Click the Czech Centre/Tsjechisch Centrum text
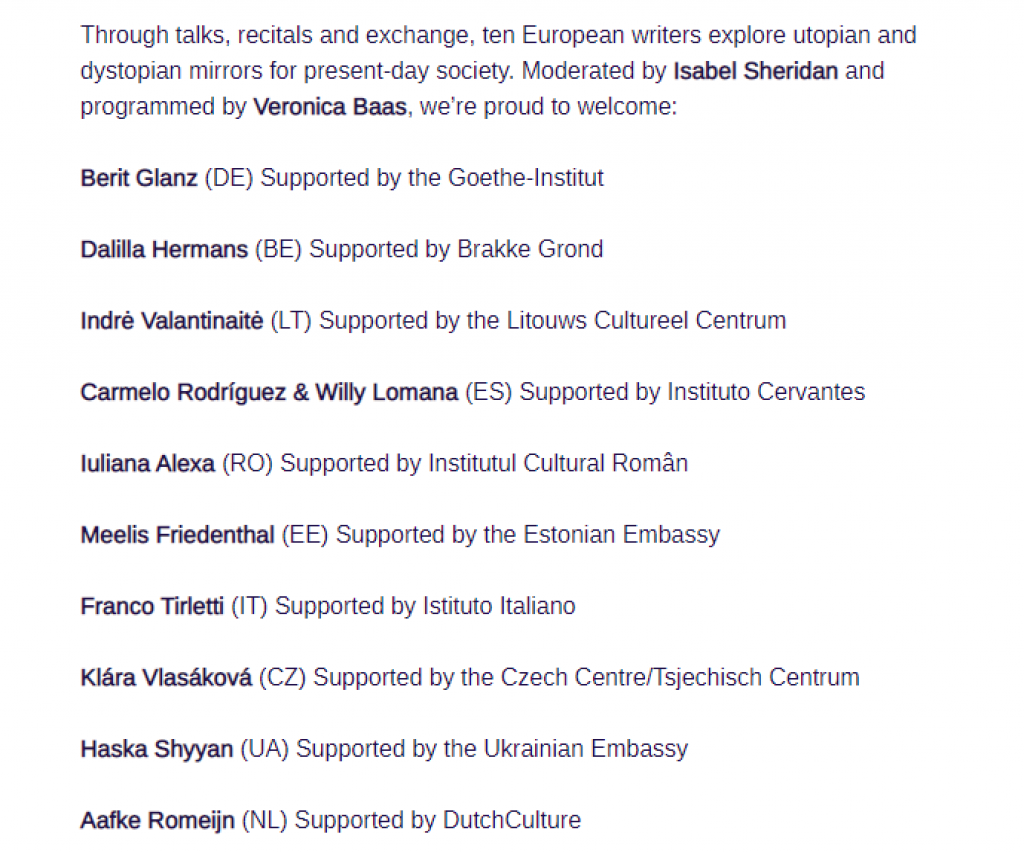 click(x=680, y=677)
